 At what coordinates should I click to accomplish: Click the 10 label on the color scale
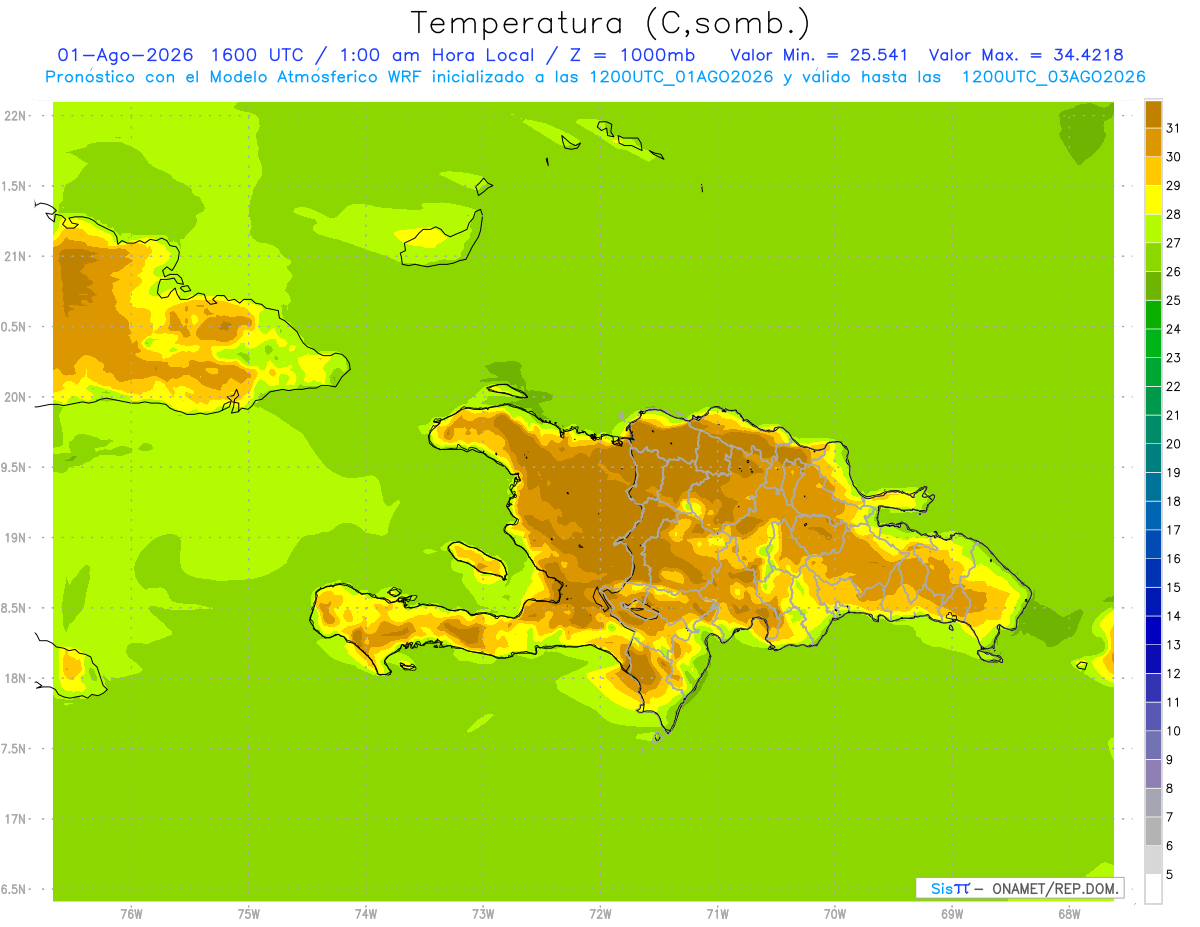point(1173,731)
